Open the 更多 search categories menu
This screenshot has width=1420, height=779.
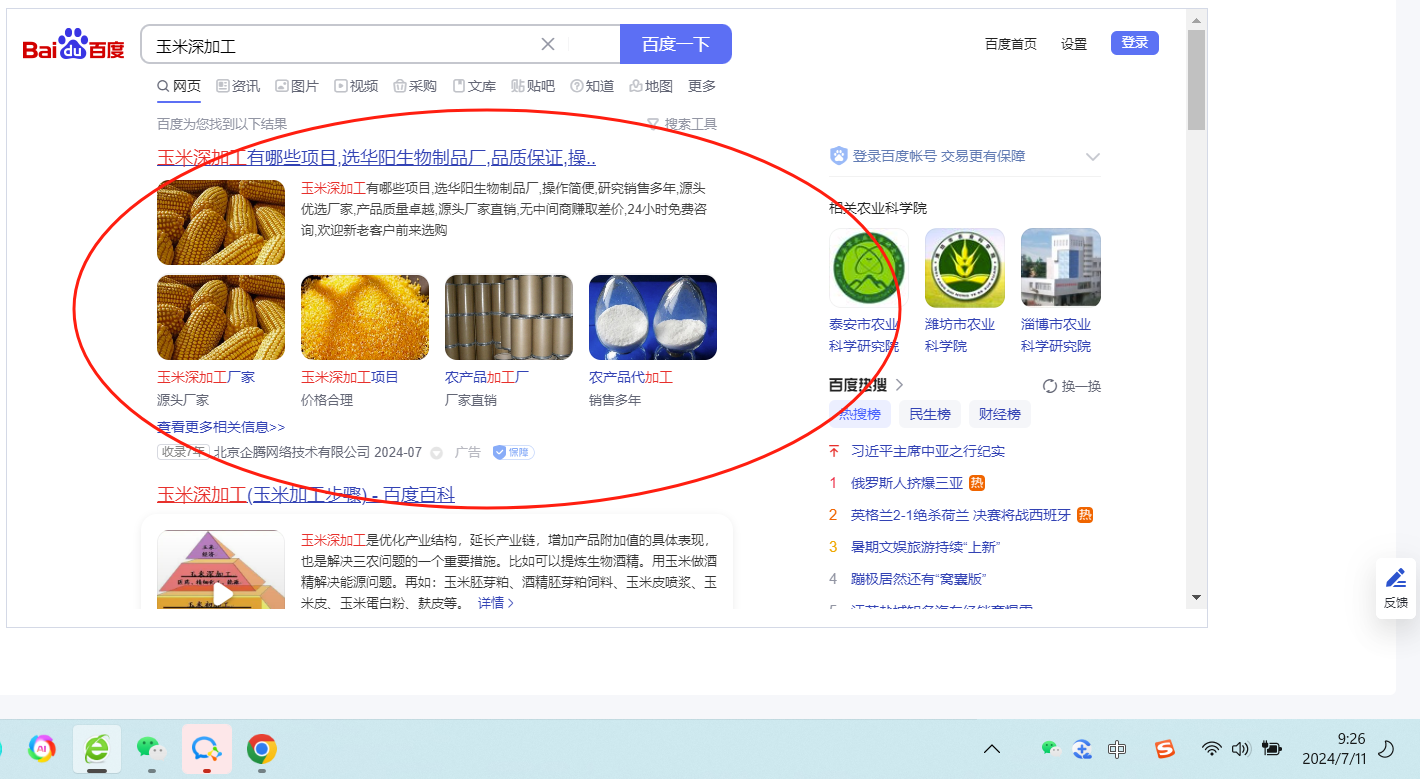[702, 86]
